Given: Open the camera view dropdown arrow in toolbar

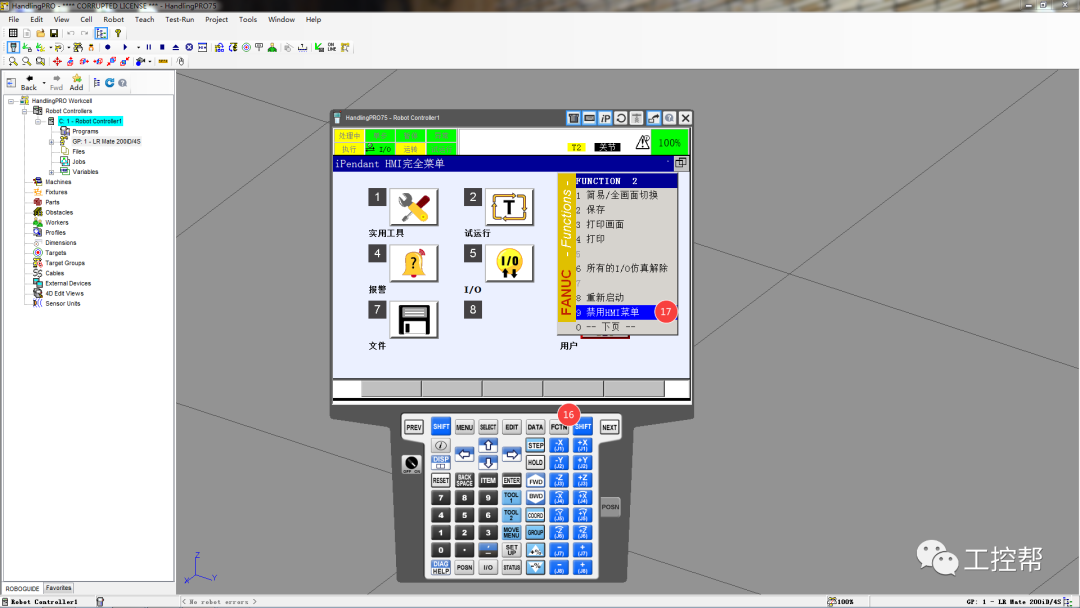Looking at the screenshot, I should tap(149, 61).
